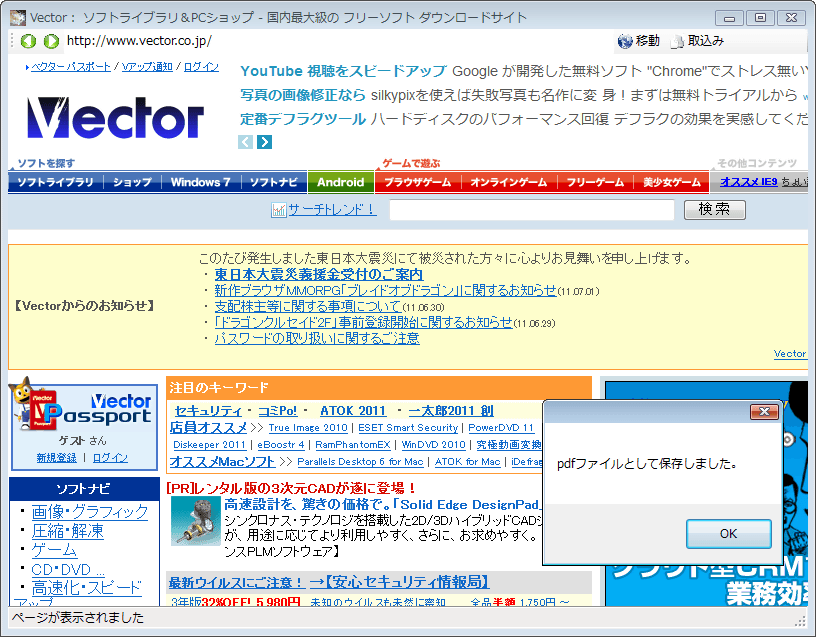Open the オンラインゲーム tab
Screen dimensions: 816x637
coord(509,182)
